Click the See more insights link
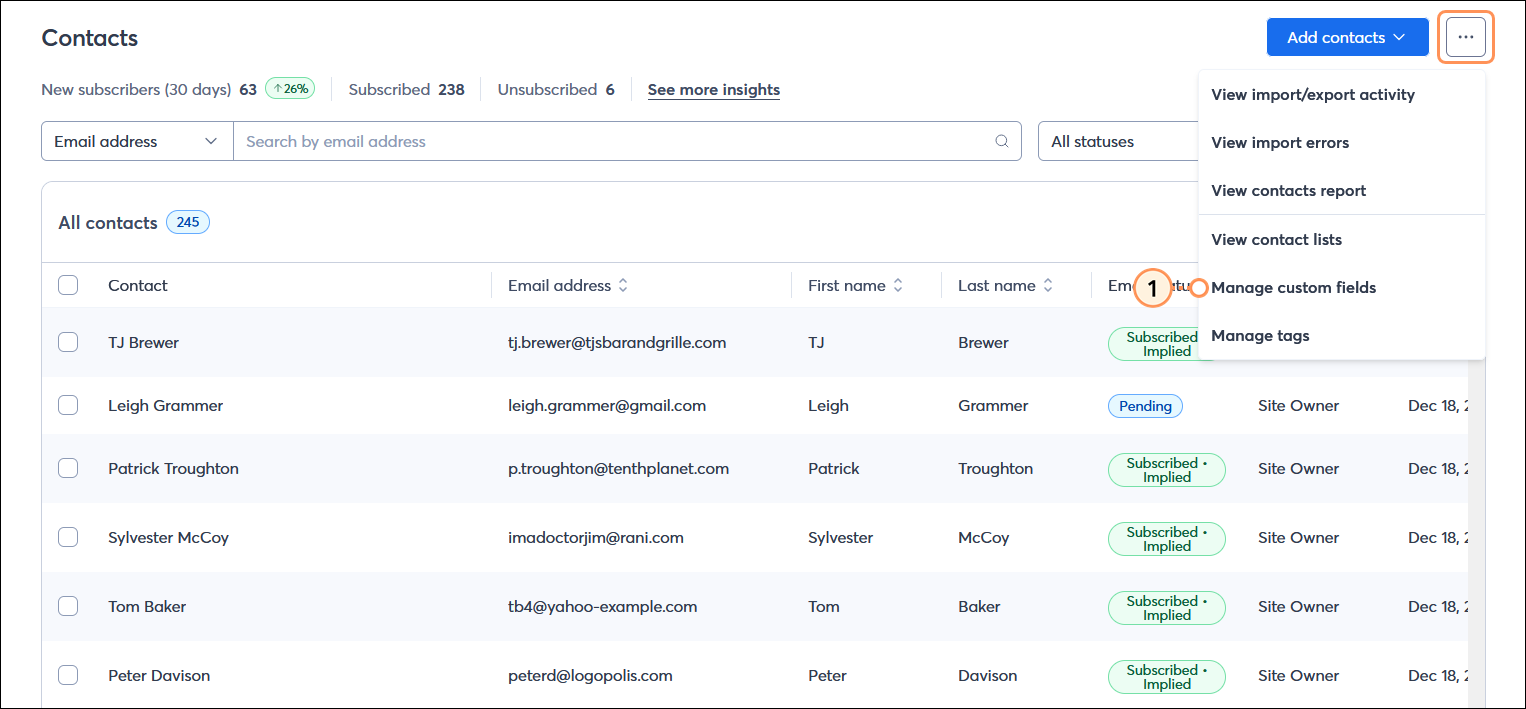The height and width of the screenshot is (709, 1526). [713, 89]
